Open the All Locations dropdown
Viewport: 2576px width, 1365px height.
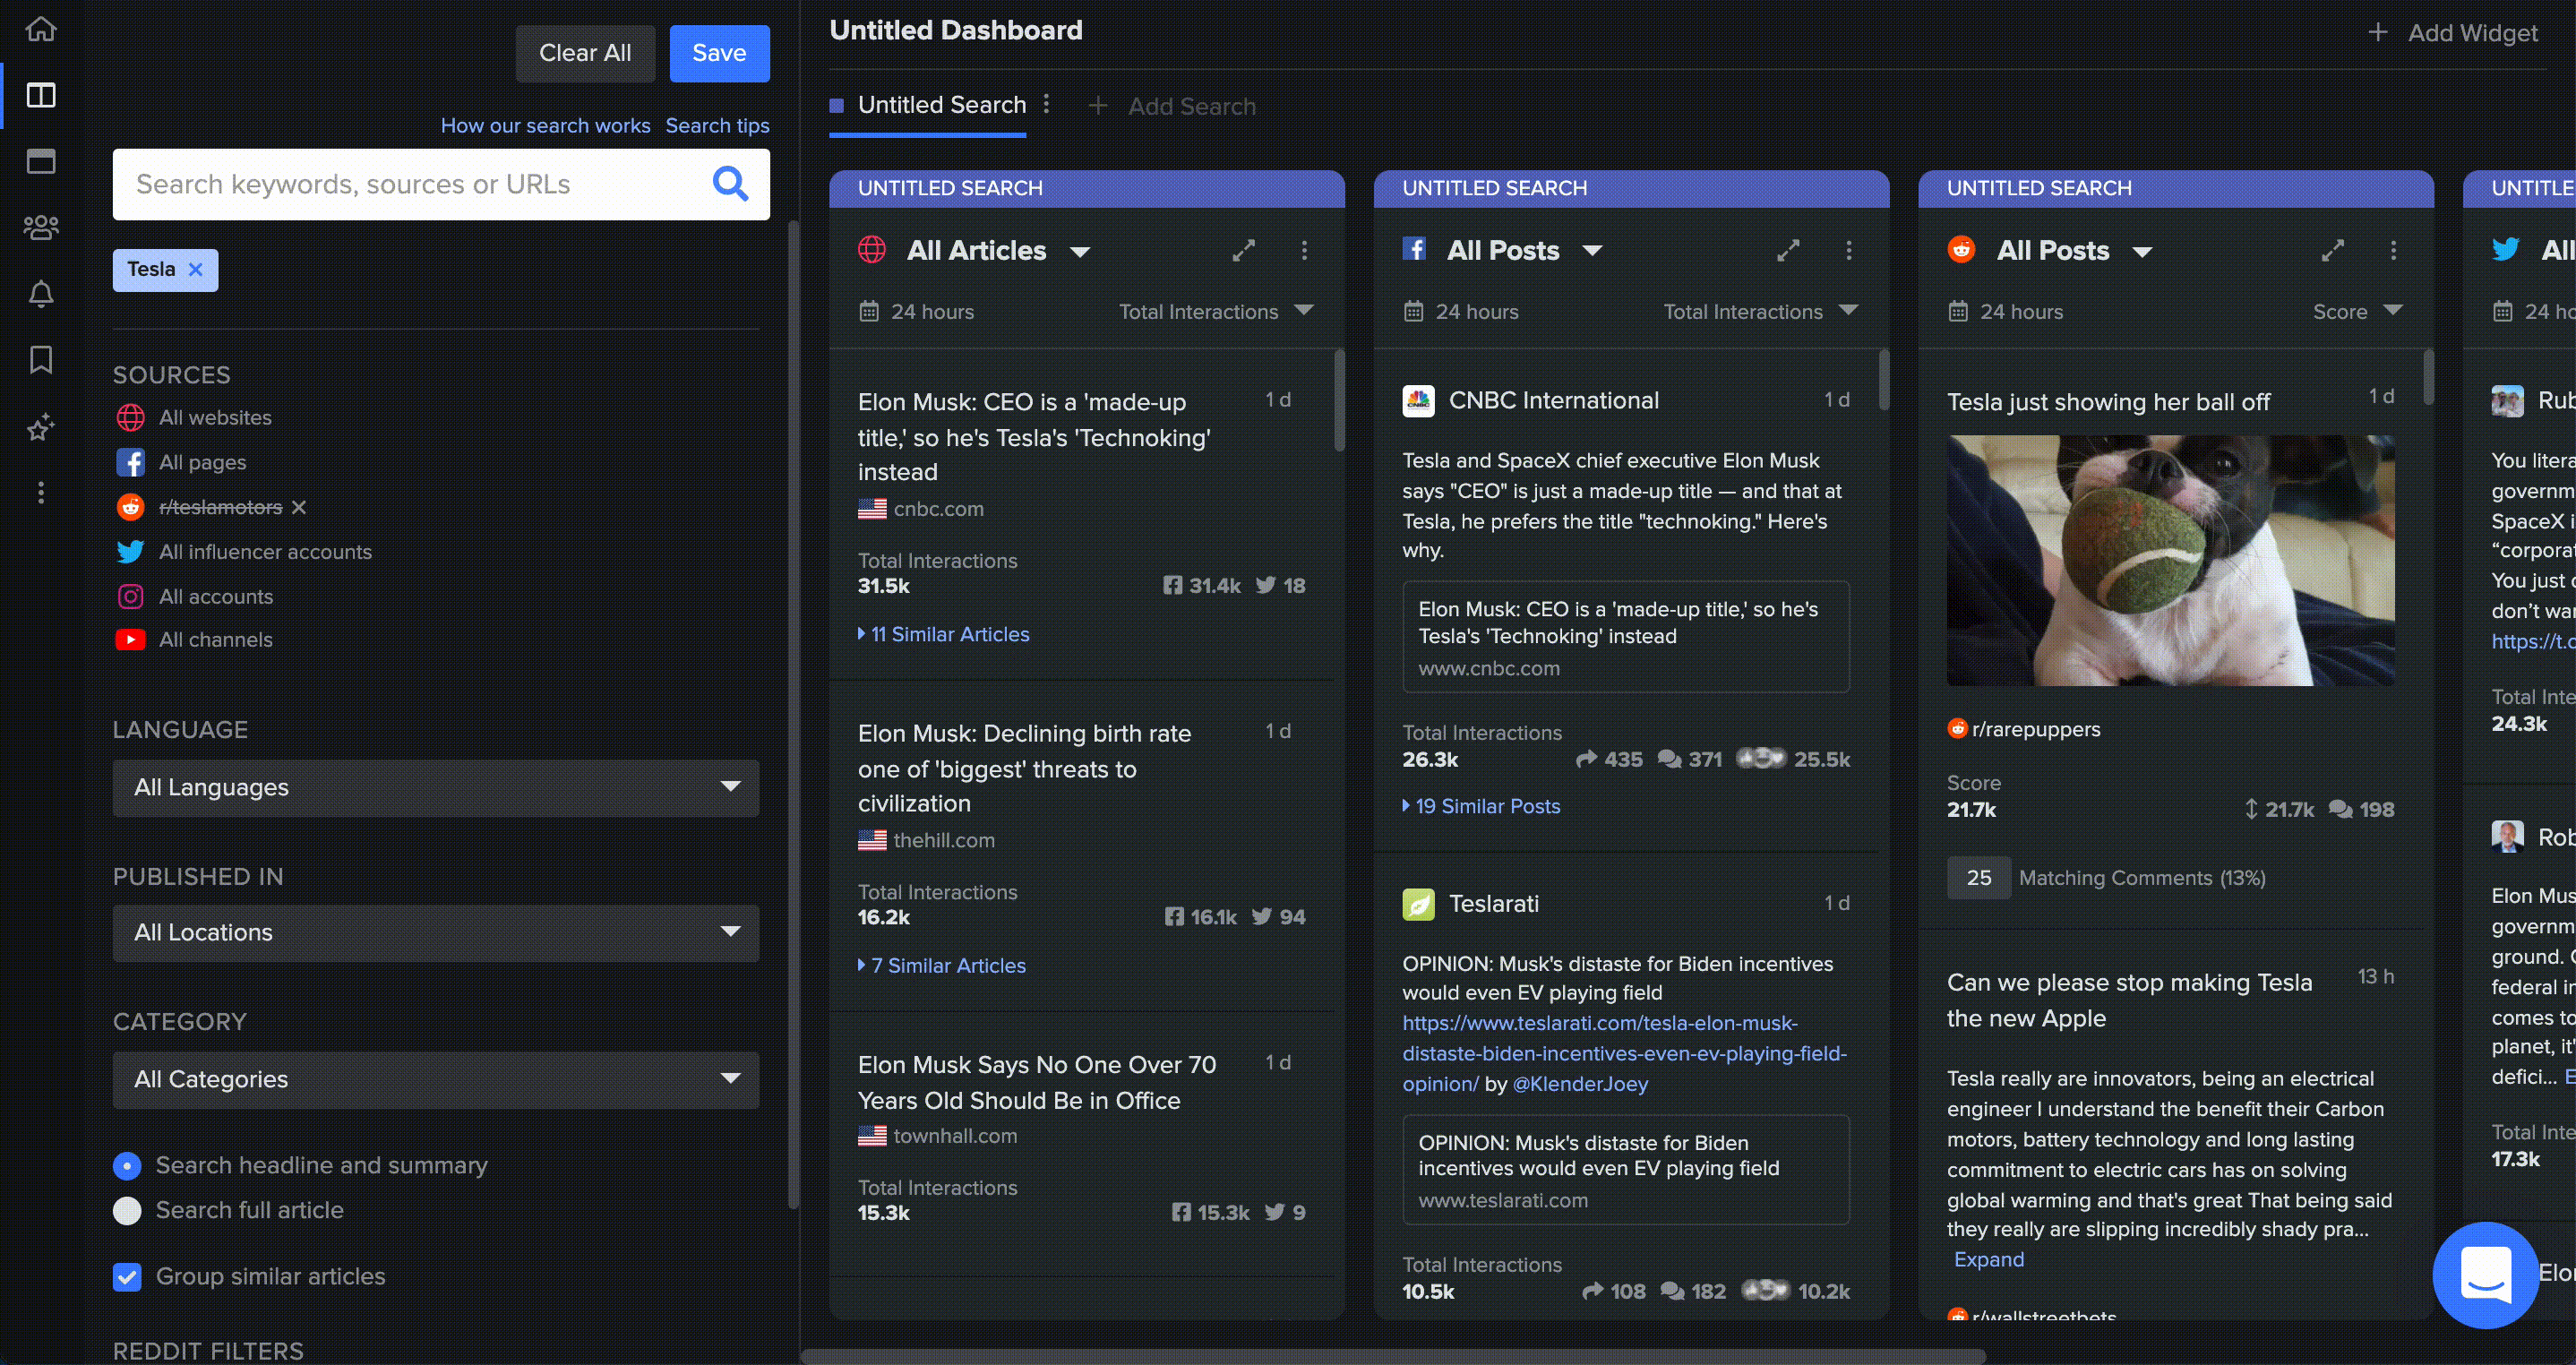tap(436, 932)
